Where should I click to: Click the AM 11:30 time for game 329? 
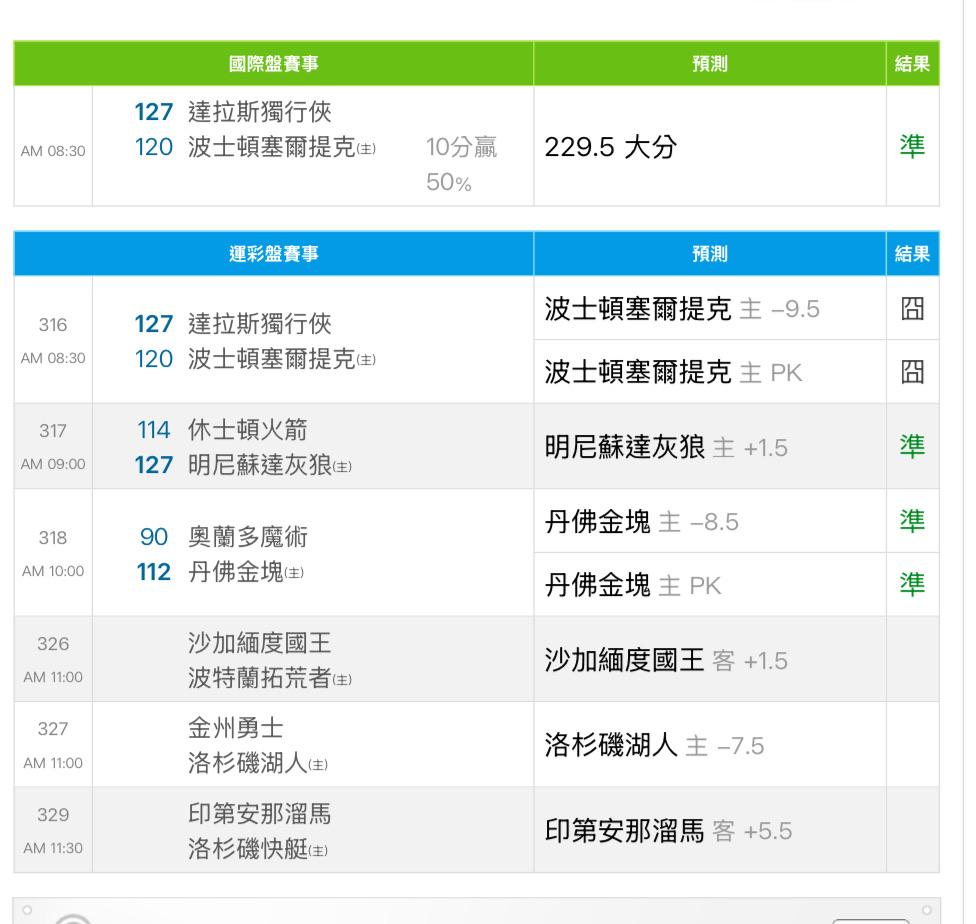point(53,848)
